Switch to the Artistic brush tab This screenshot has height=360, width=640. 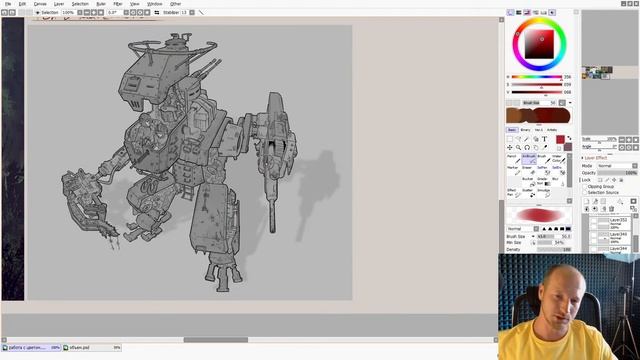point(552,130)
